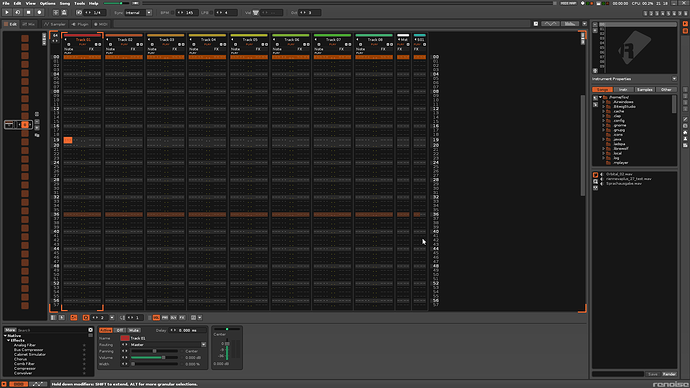The image size is (690, 388).
Task: Collapse Track 06 with its arrow
Action: 274,40
